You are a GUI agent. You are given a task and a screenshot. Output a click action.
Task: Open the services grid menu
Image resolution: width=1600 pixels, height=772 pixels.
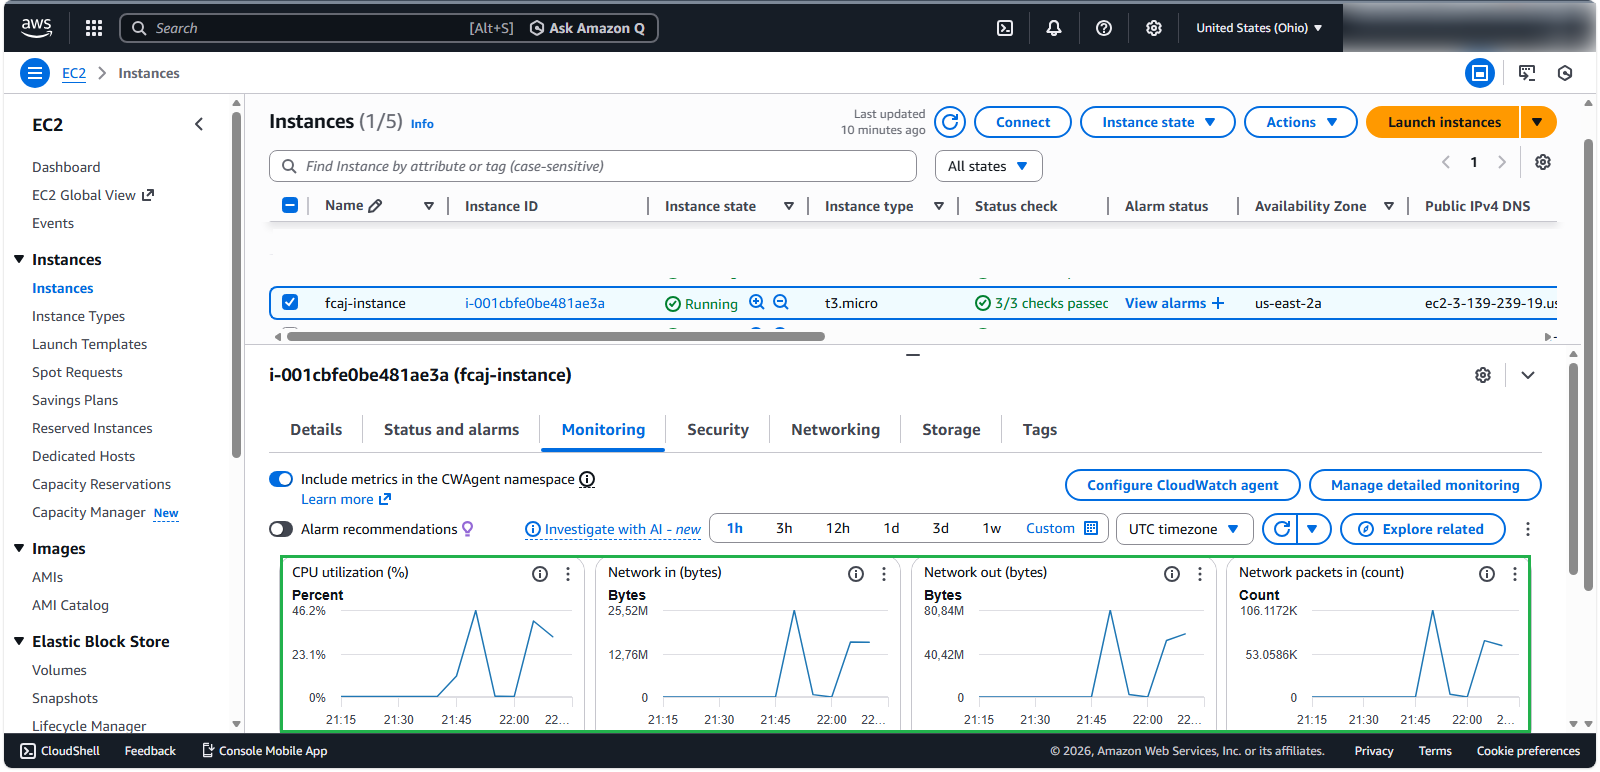click(94, 28)
